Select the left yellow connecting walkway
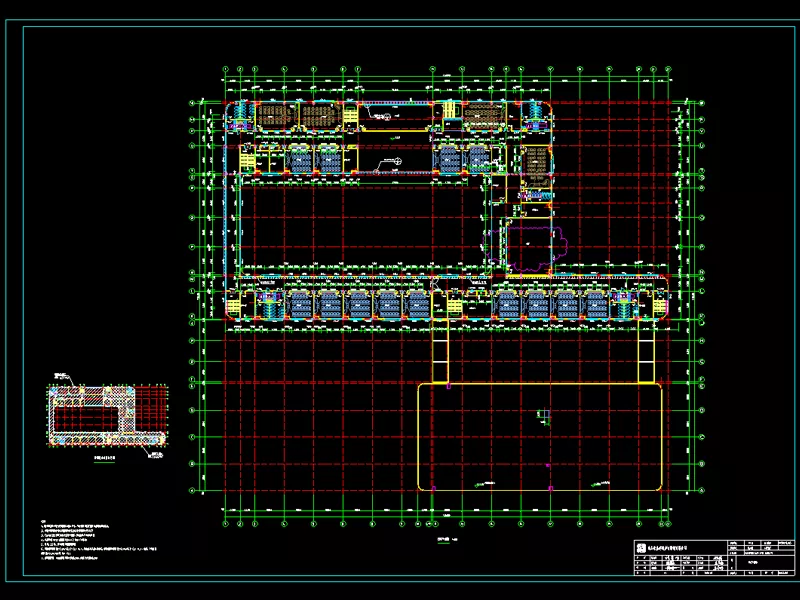This screenshot has width=800, height=600. [x=439, y=357]
